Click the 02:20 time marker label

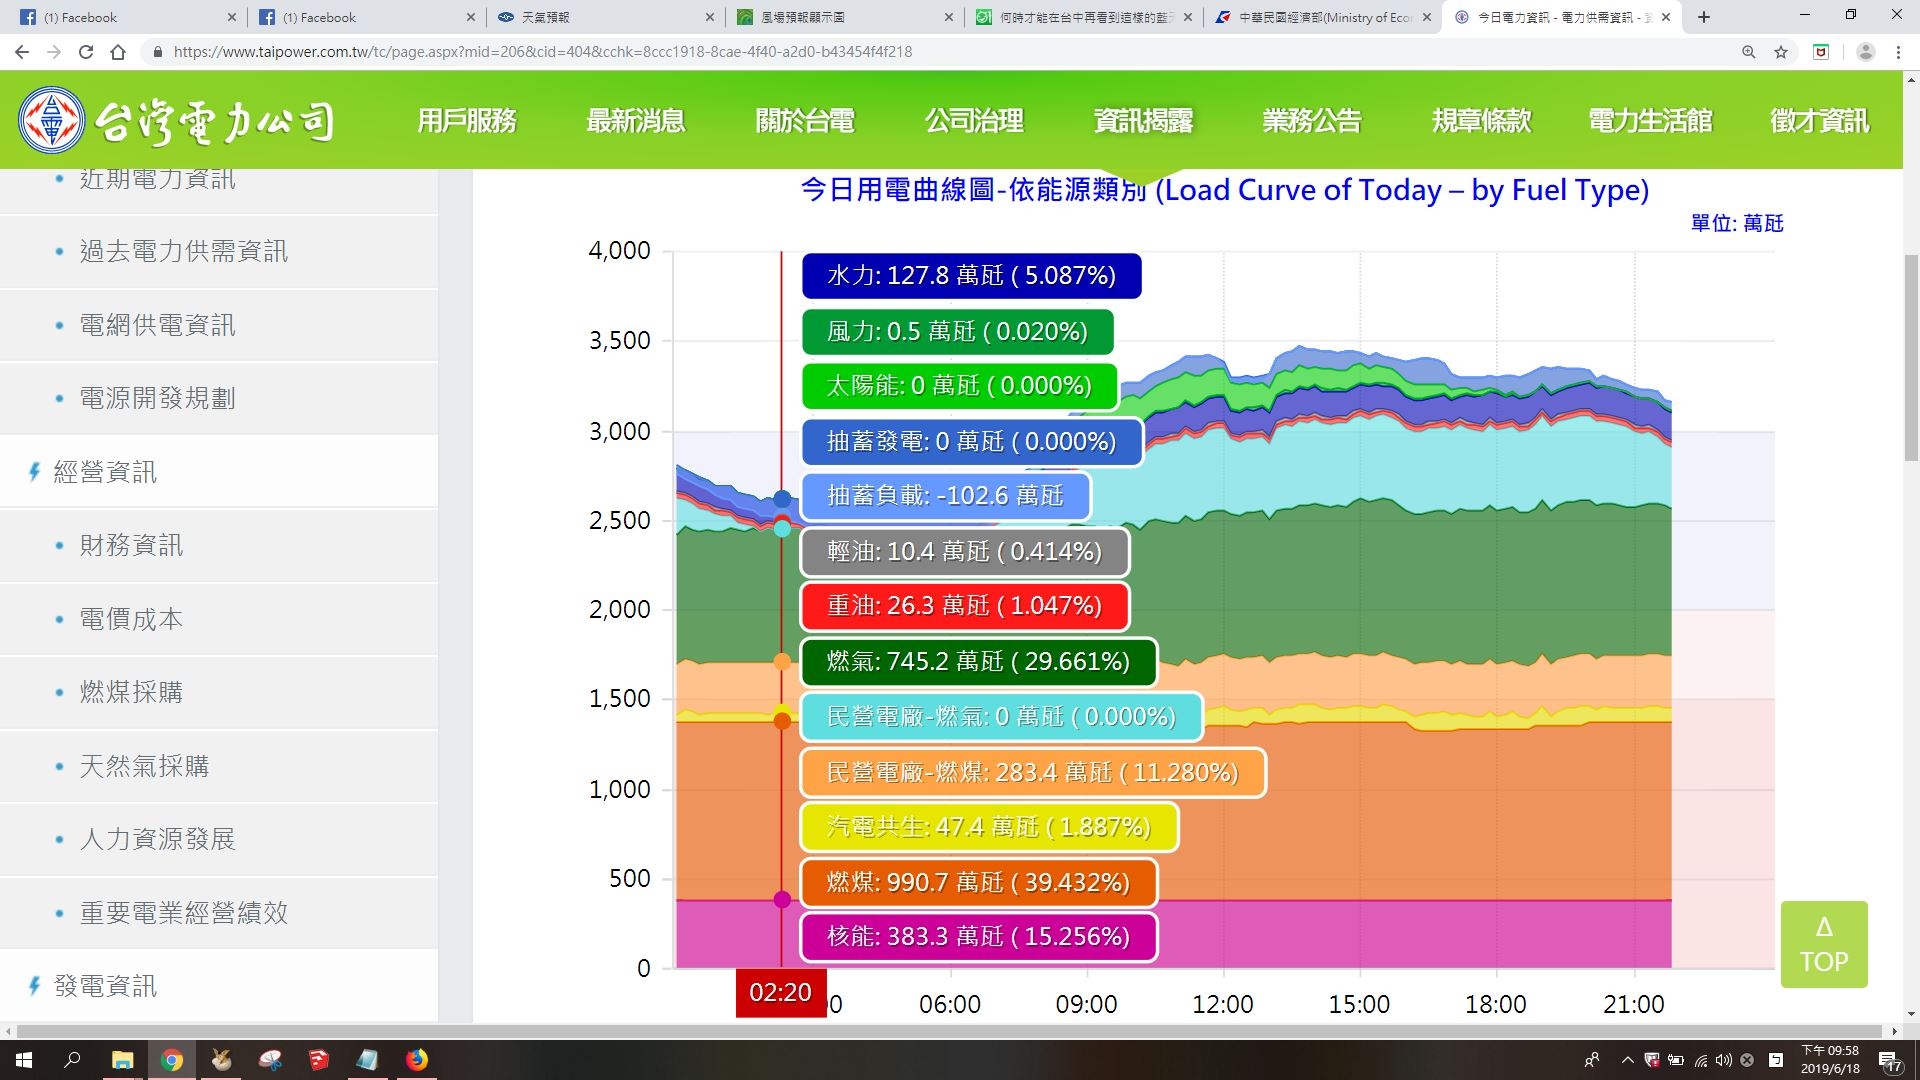point(781,992)
